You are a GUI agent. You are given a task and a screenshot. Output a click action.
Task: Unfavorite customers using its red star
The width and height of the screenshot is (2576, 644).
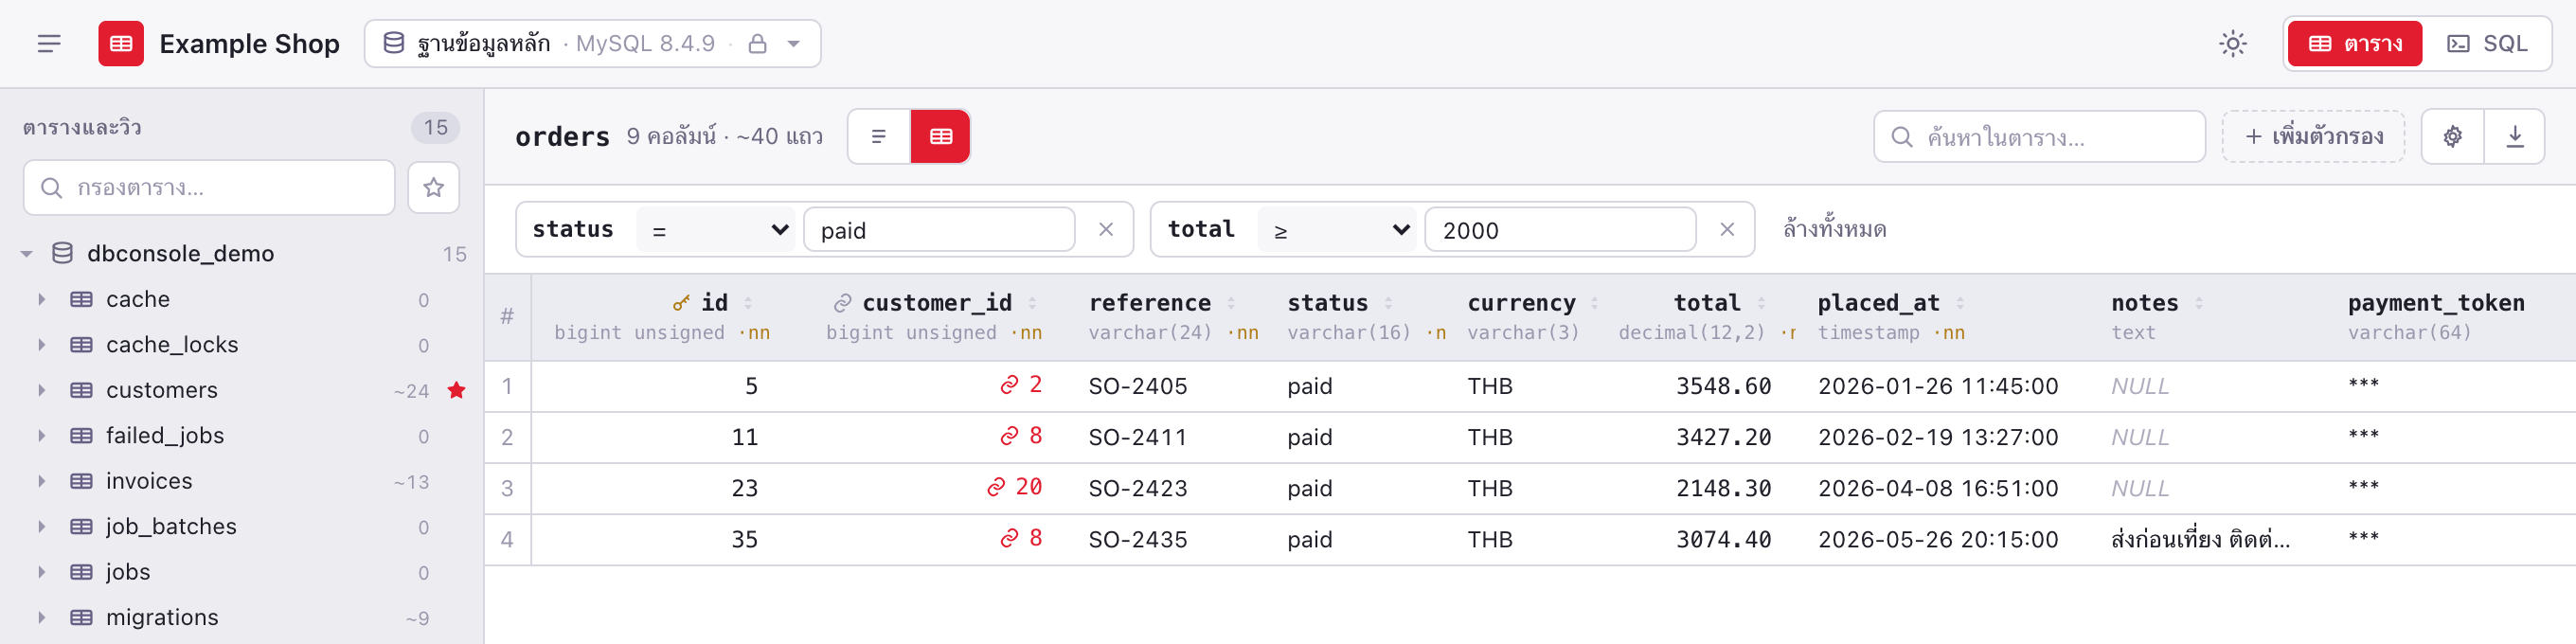[x=456, y=391]
